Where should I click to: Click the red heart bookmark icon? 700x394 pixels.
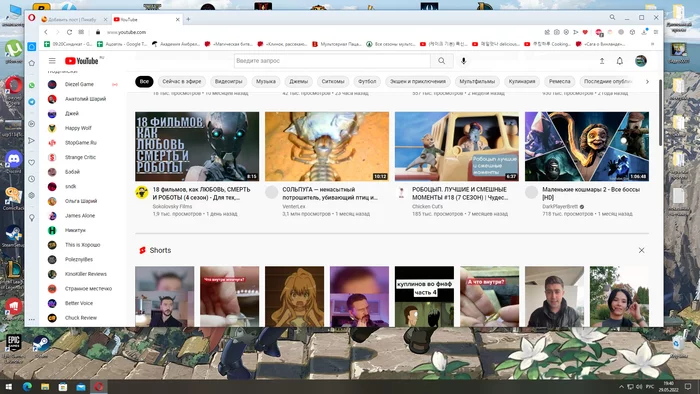[x=585, y=32]
